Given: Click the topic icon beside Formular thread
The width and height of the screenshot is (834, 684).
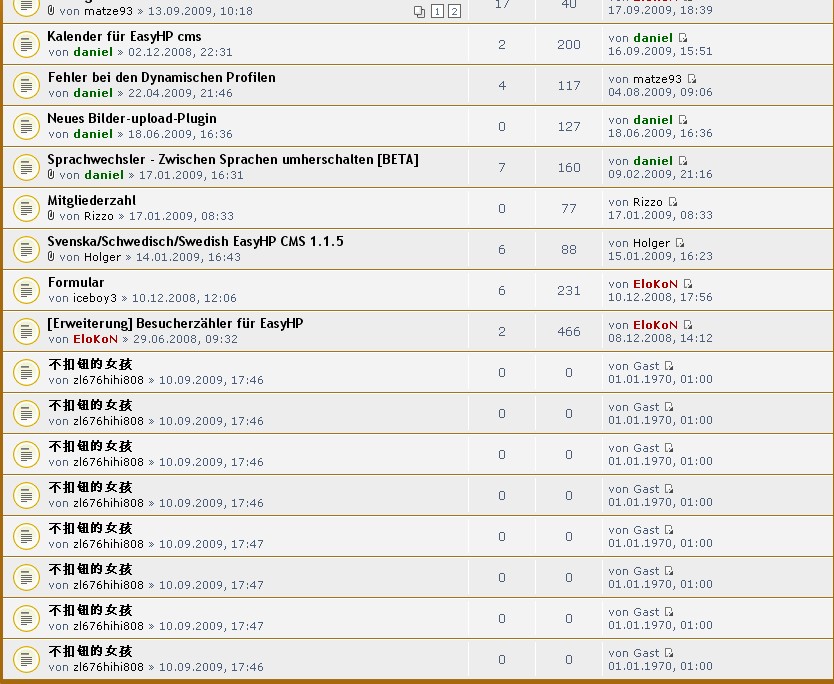Looking at the screenshot, I should tap(25, 290).
